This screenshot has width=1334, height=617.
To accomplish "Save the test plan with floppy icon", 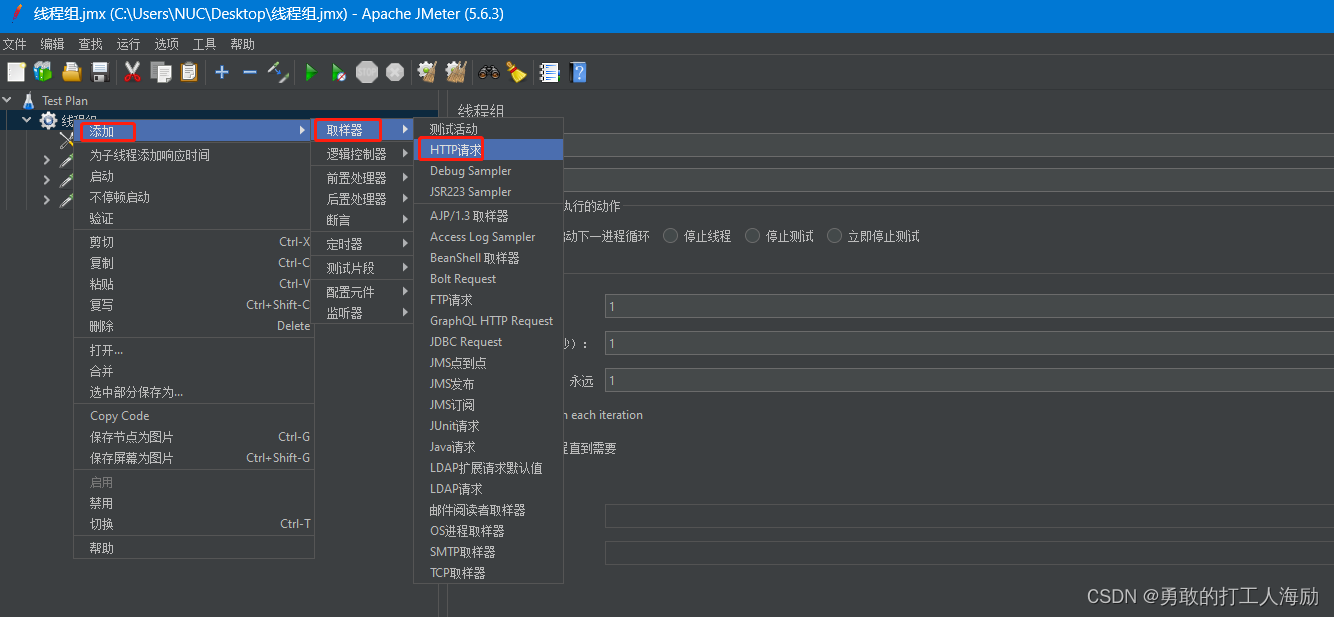I will click(99, 72).
